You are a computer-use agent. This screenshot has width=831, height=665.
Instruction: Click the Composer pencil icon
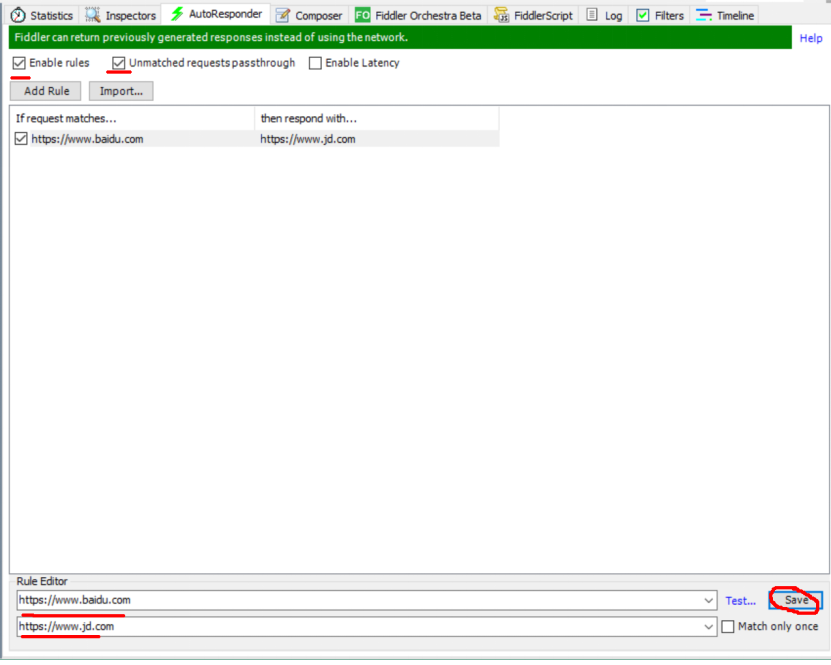pos(283,15)
